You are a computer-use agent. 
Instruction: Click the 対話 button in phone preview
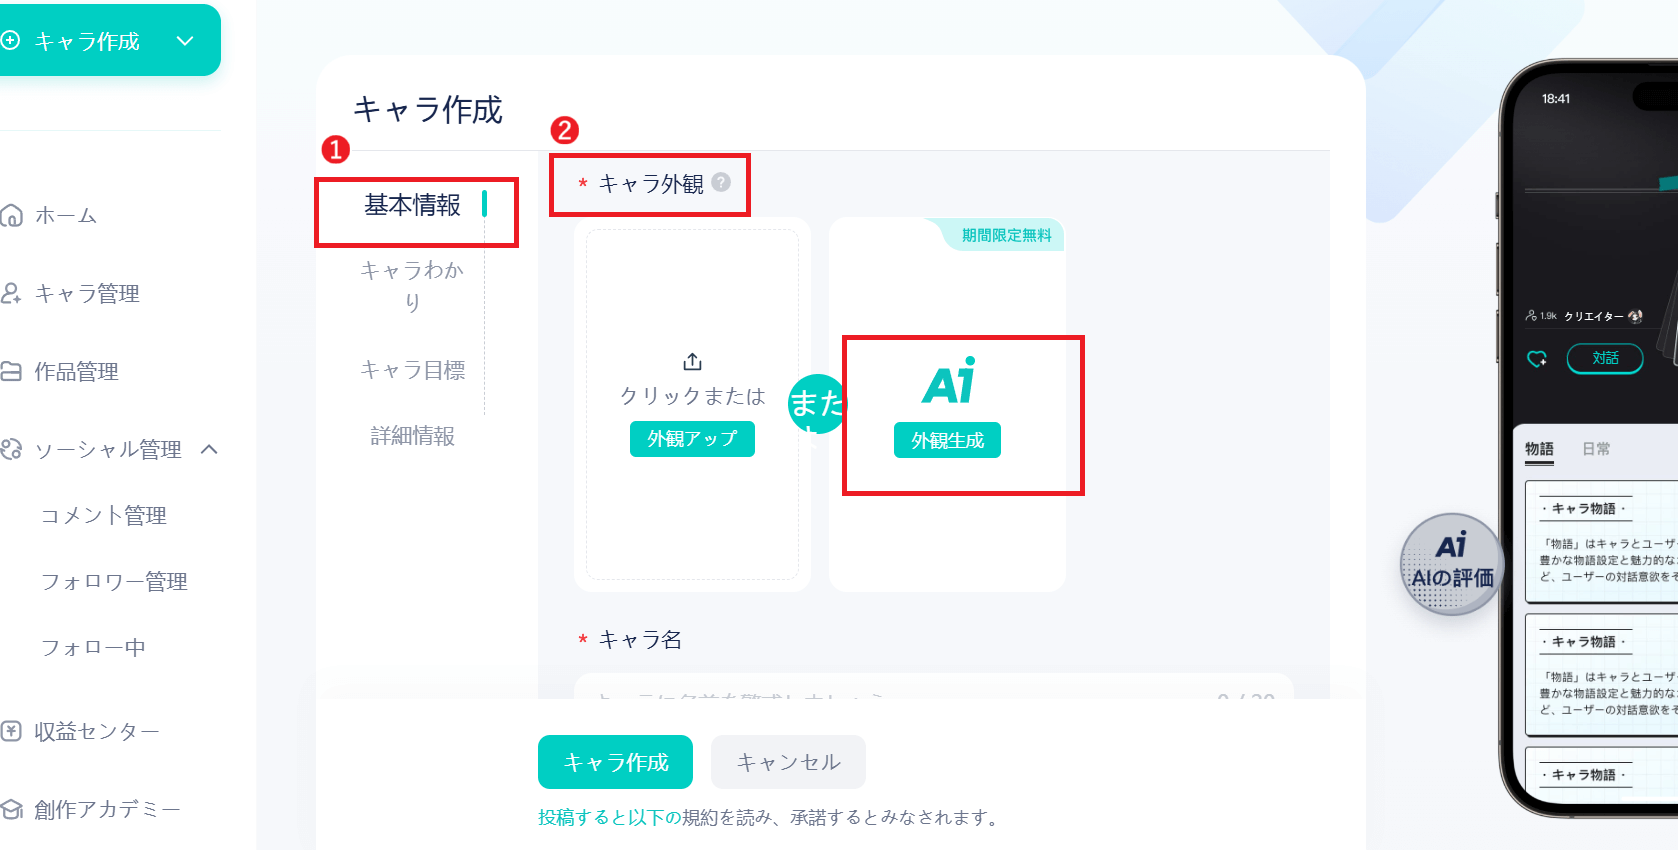pos(1605,358)
